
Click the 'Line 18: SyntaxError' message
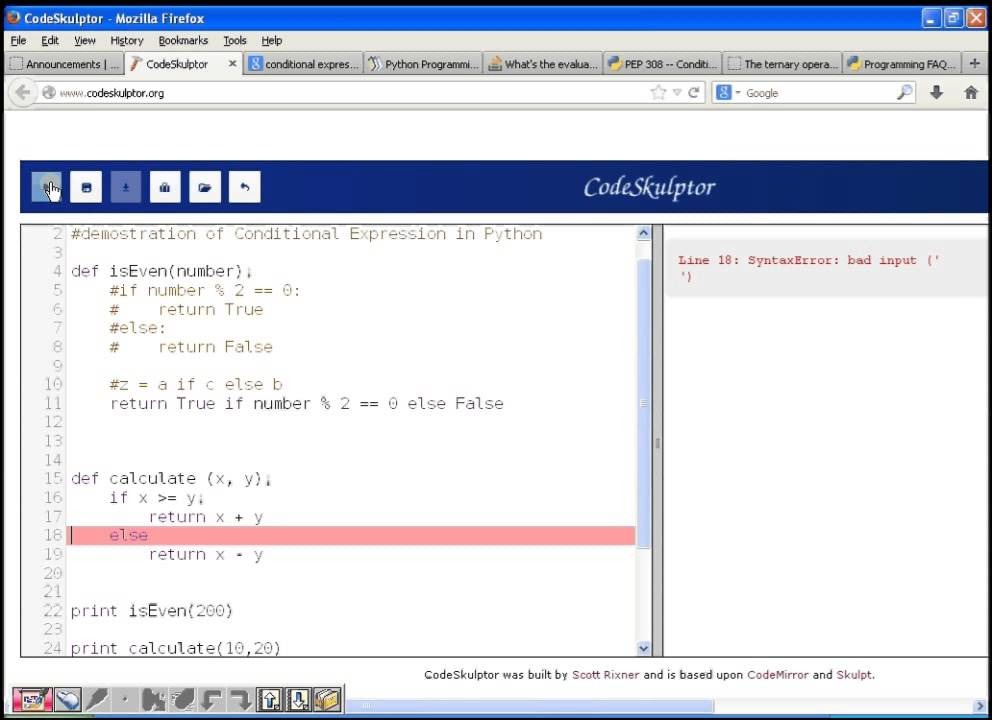pos(809,268)
